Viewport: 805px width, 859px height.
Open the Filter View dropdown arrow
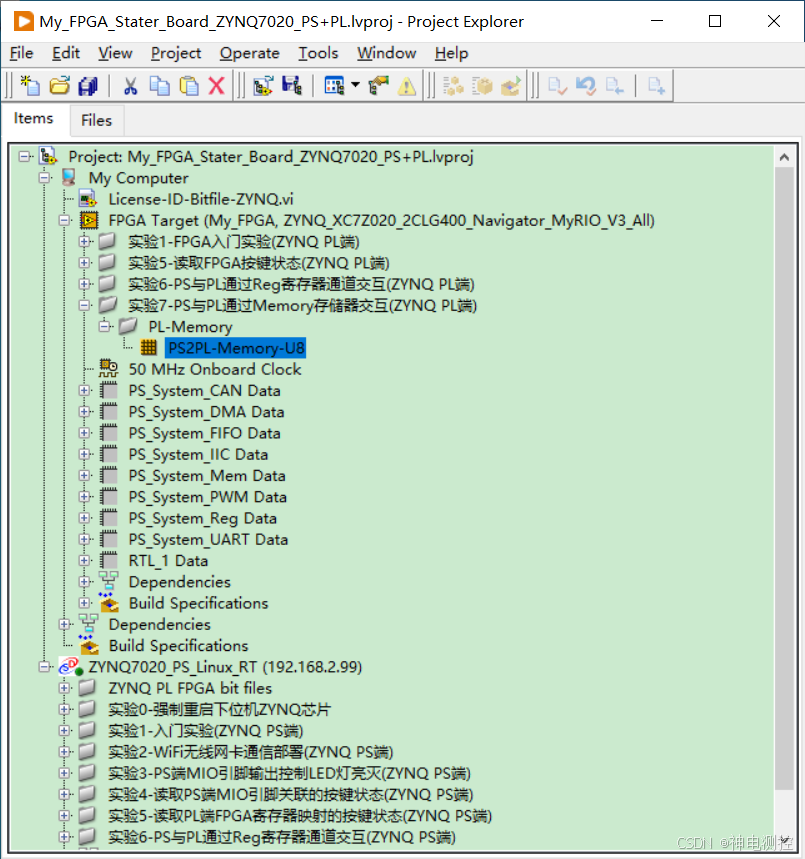click(355, 85)
